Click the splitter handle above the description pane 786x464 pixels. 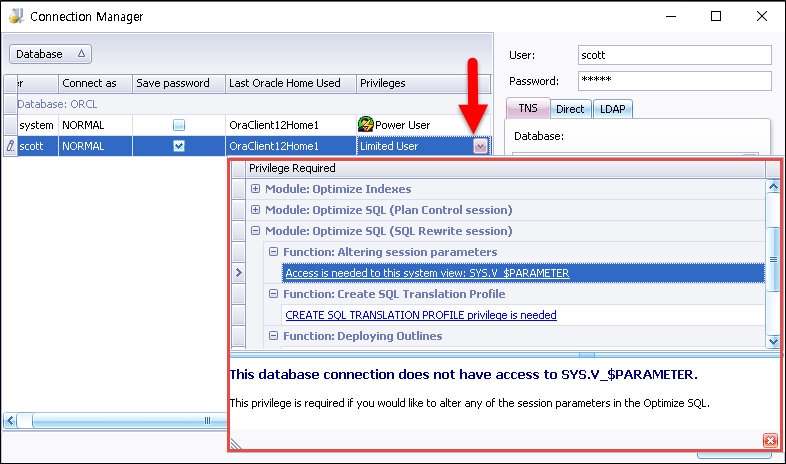click(x=587, y=355)
